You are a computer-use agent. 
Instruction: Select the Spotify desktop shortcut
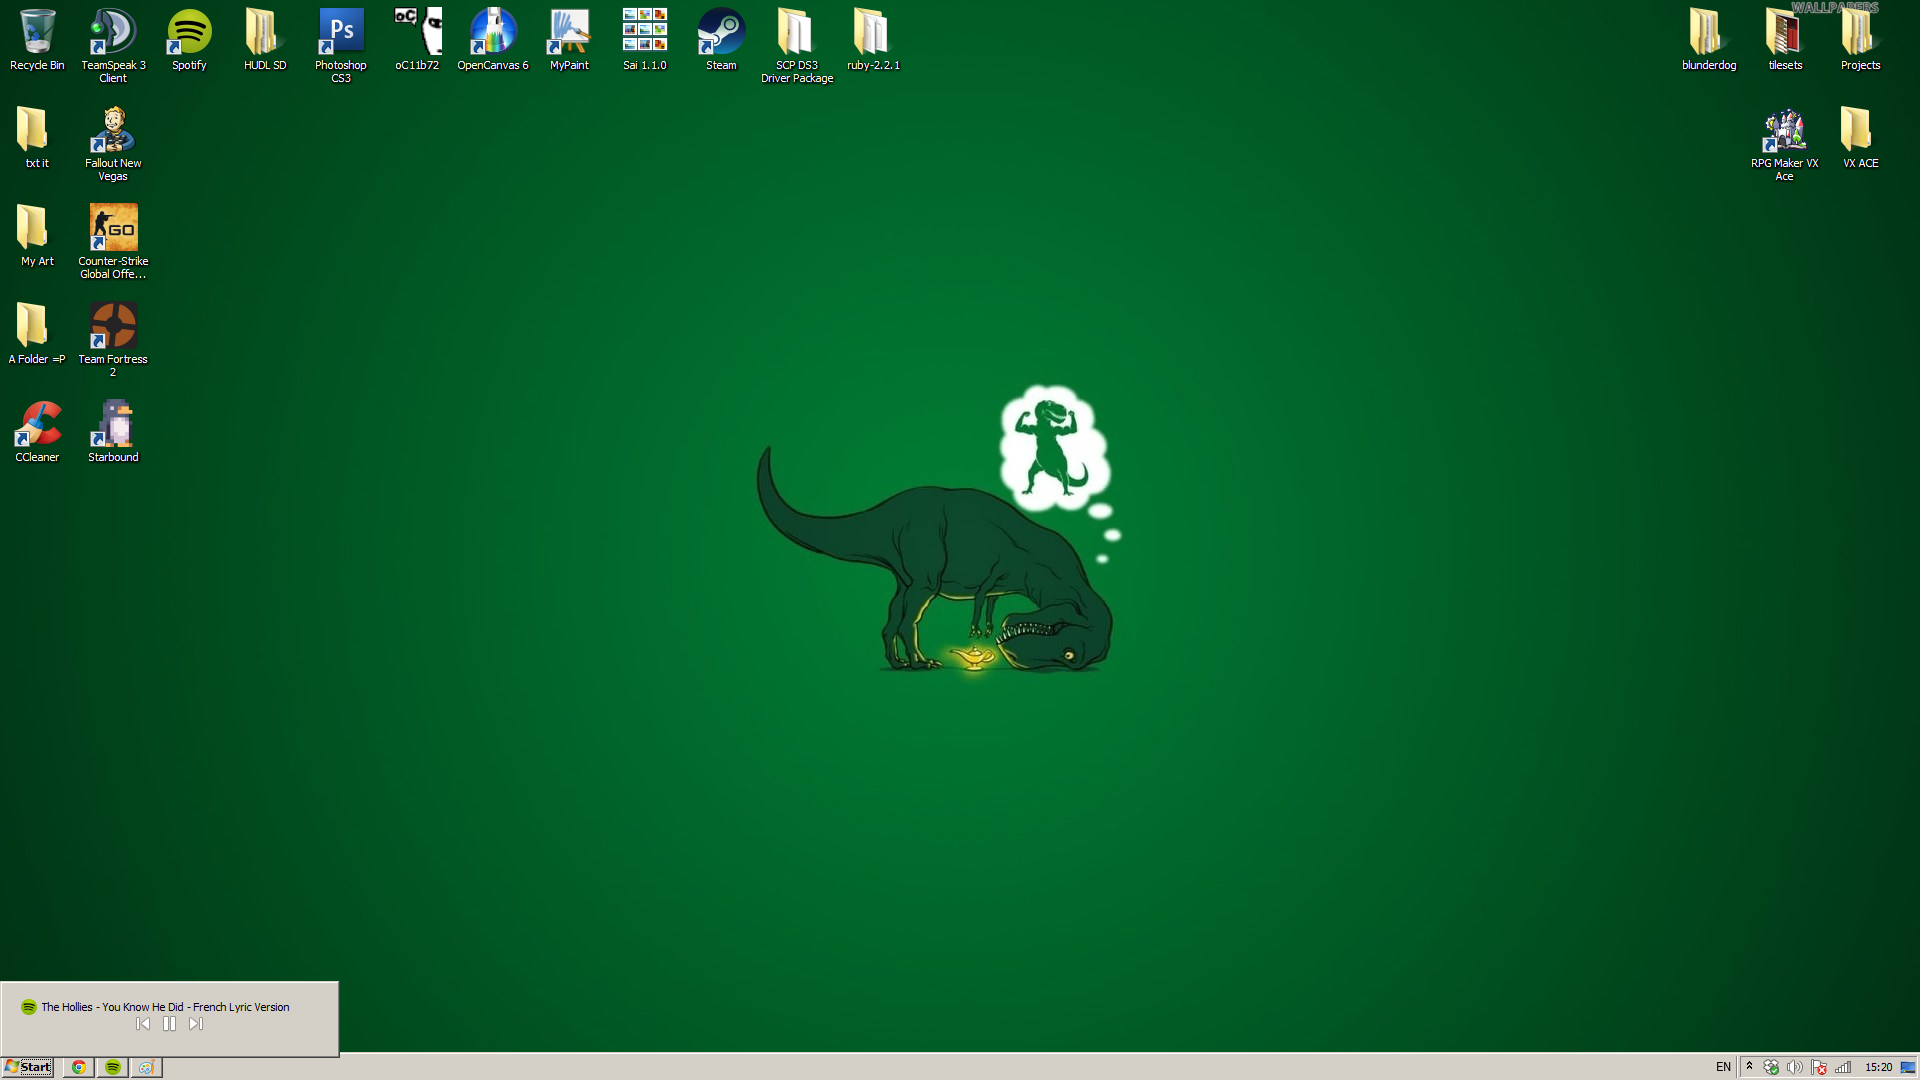(x=189, y=40)
